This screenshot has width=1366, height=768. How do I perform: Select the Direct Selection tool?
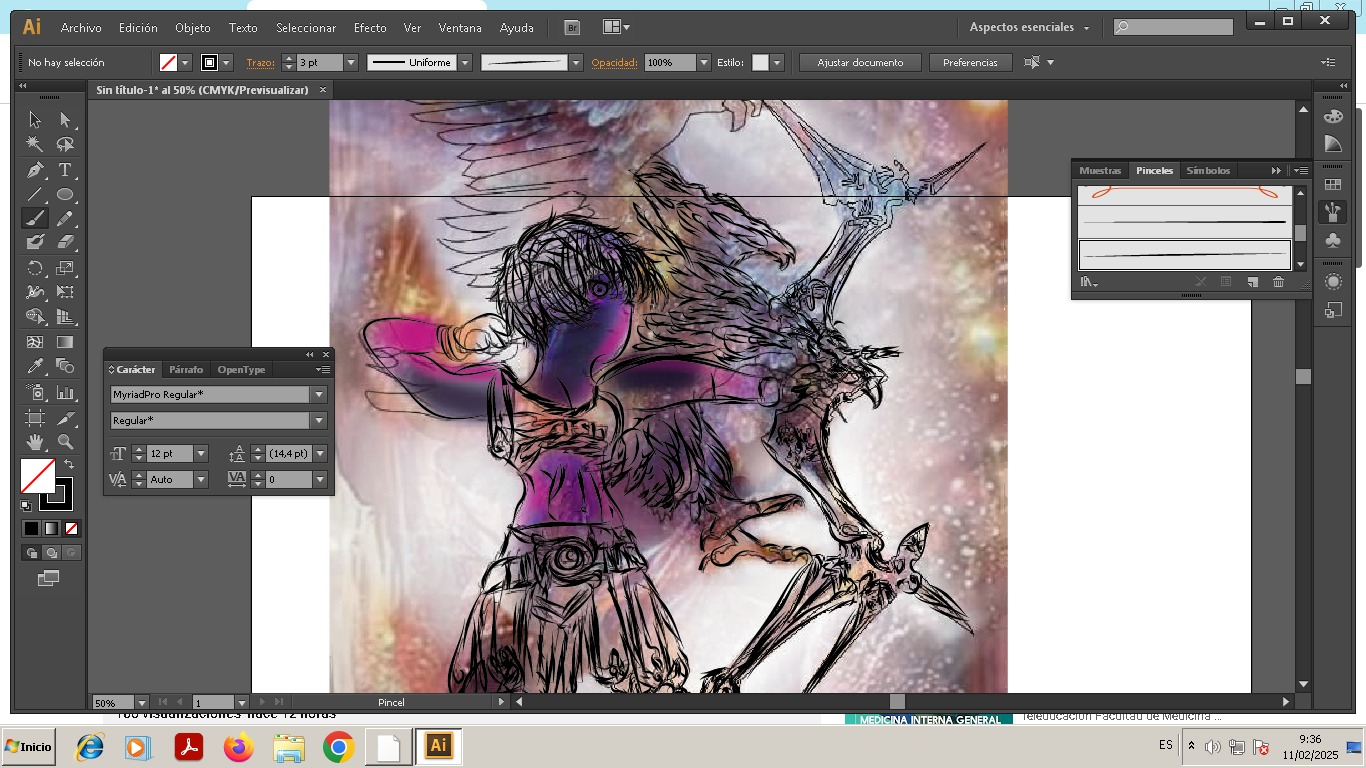coord(65,120)
